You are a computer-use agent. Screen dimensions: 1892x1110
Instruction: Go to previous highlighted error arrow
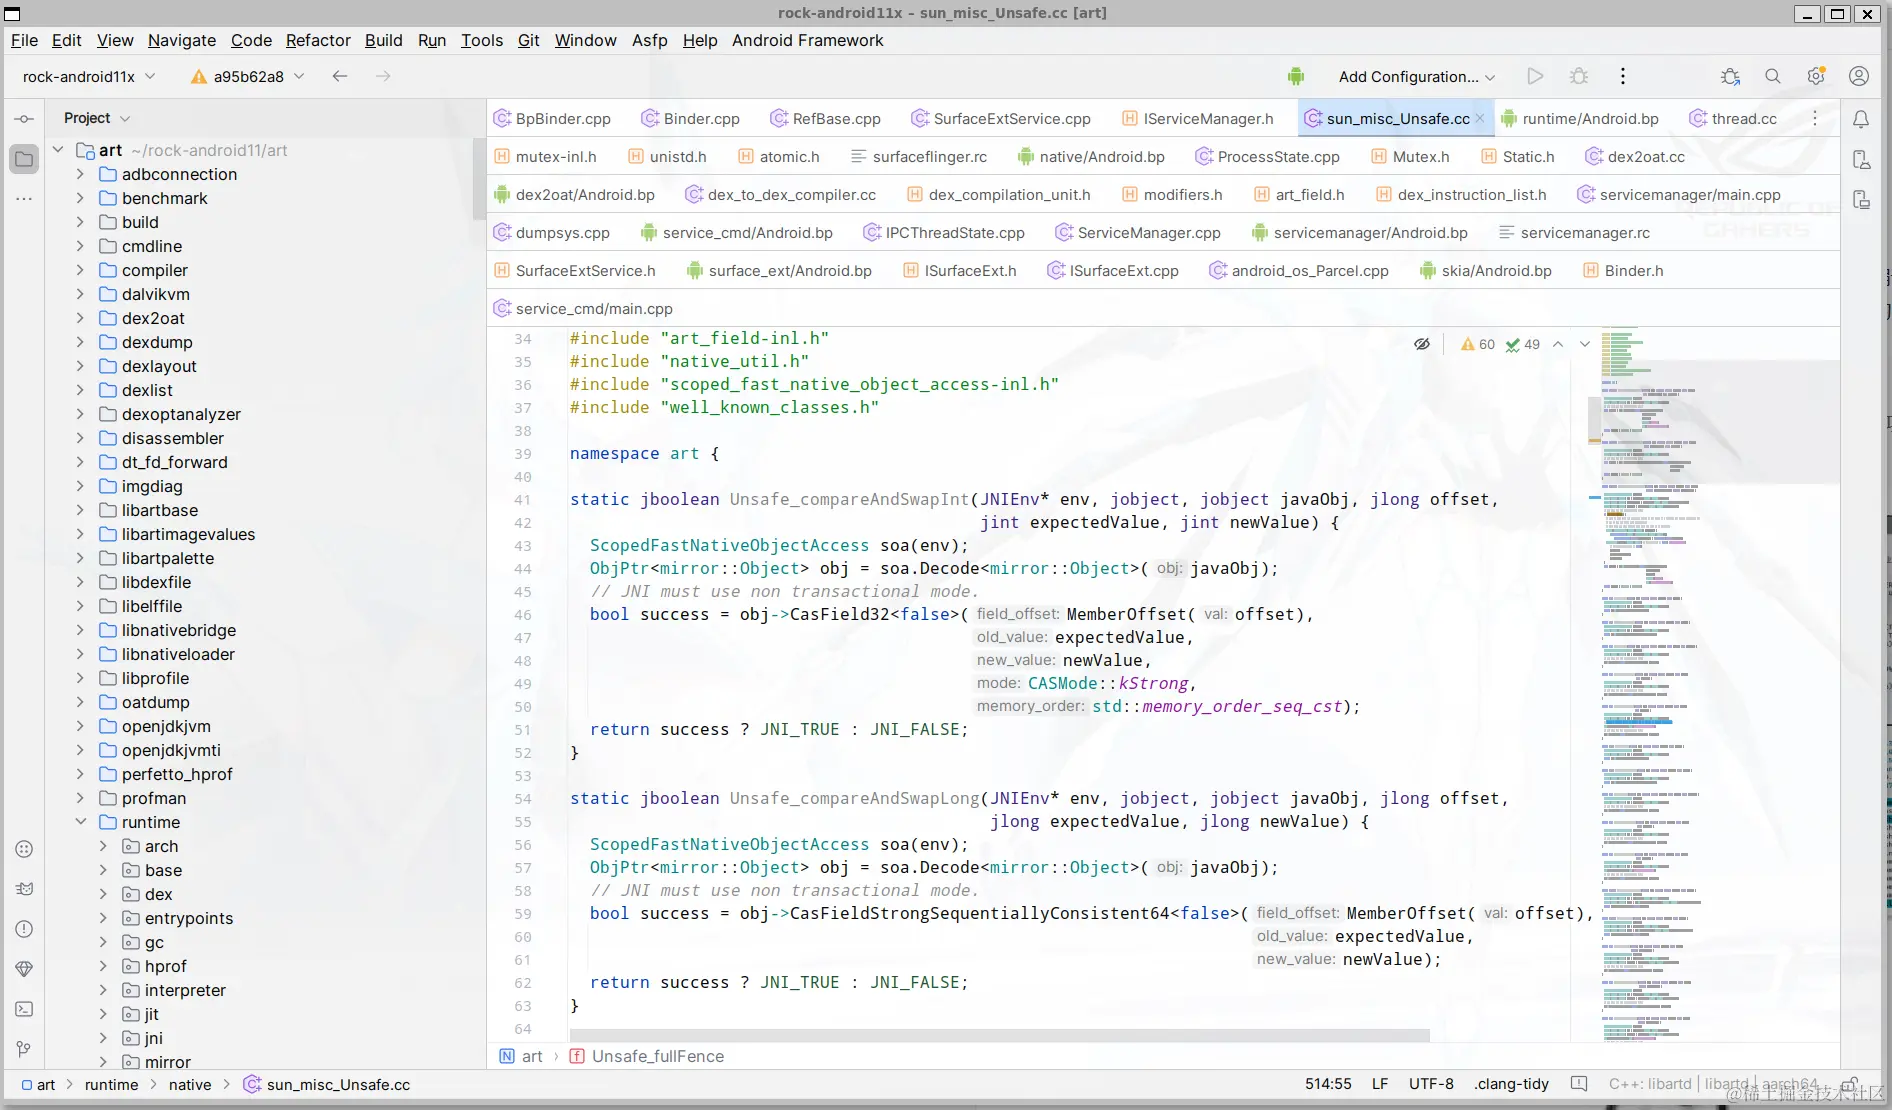[1558, 344]
